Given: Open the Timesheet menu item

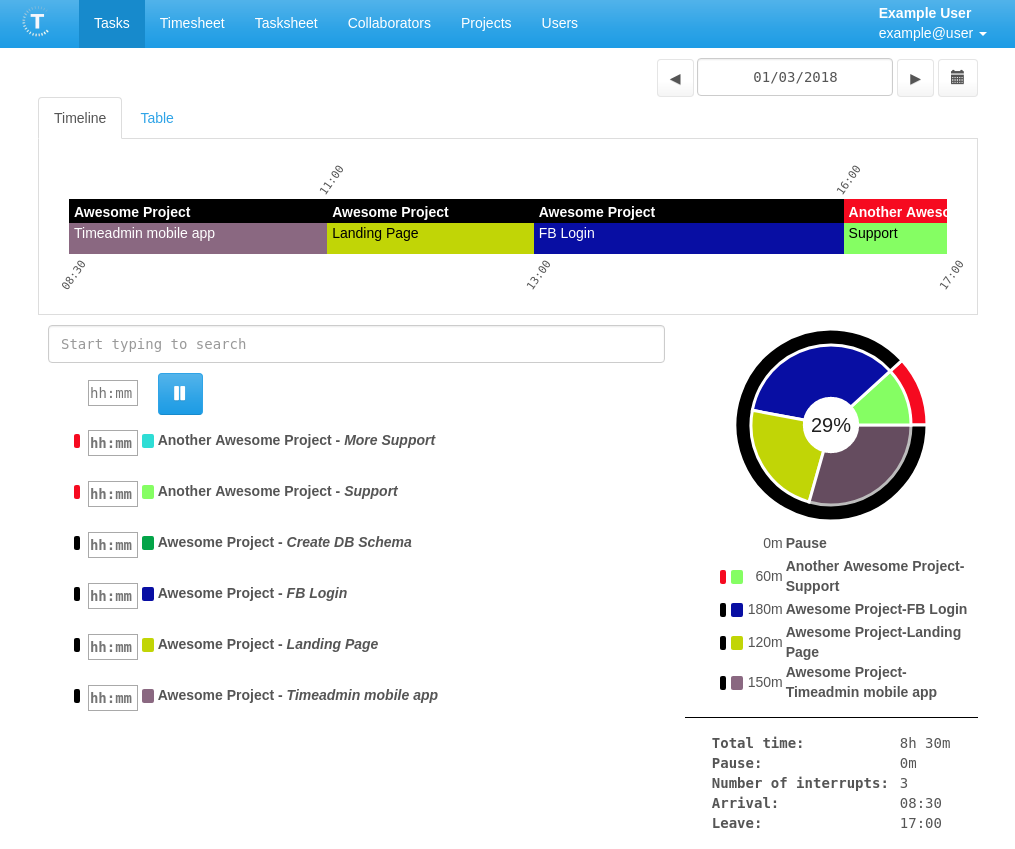Looking at the screenshot, I should tap(192, 23).
